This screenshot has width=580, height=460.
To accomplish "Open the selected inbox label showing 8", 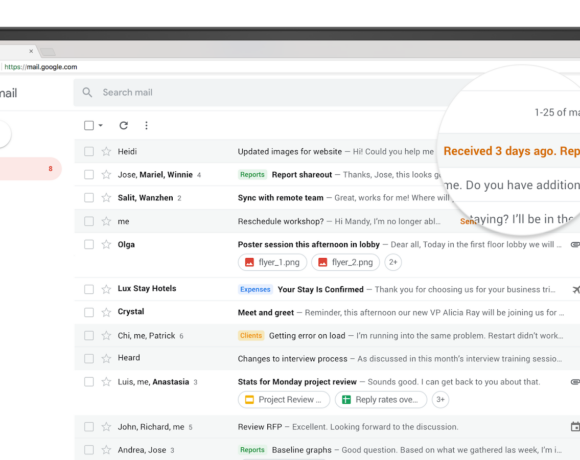I will pos(30,169).
